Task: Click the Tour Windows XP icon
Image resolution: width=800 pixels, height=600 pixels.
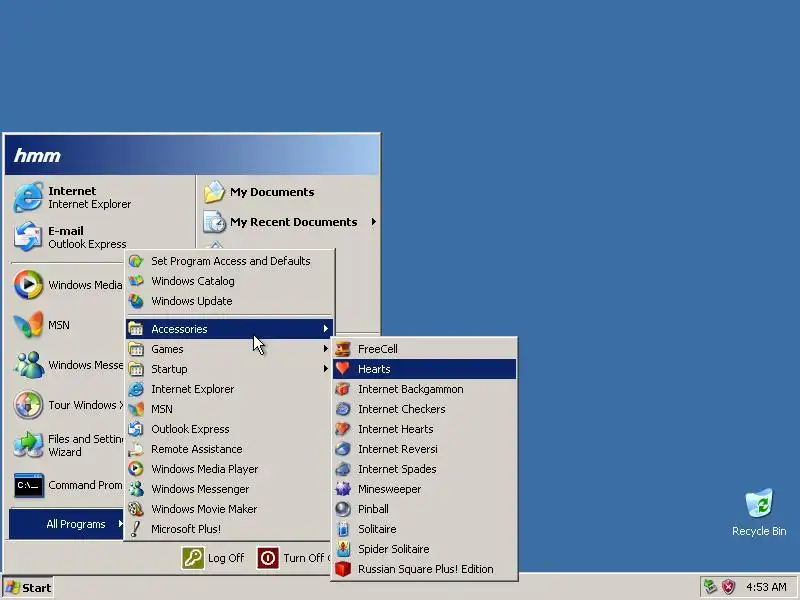Action: [28, 405]
